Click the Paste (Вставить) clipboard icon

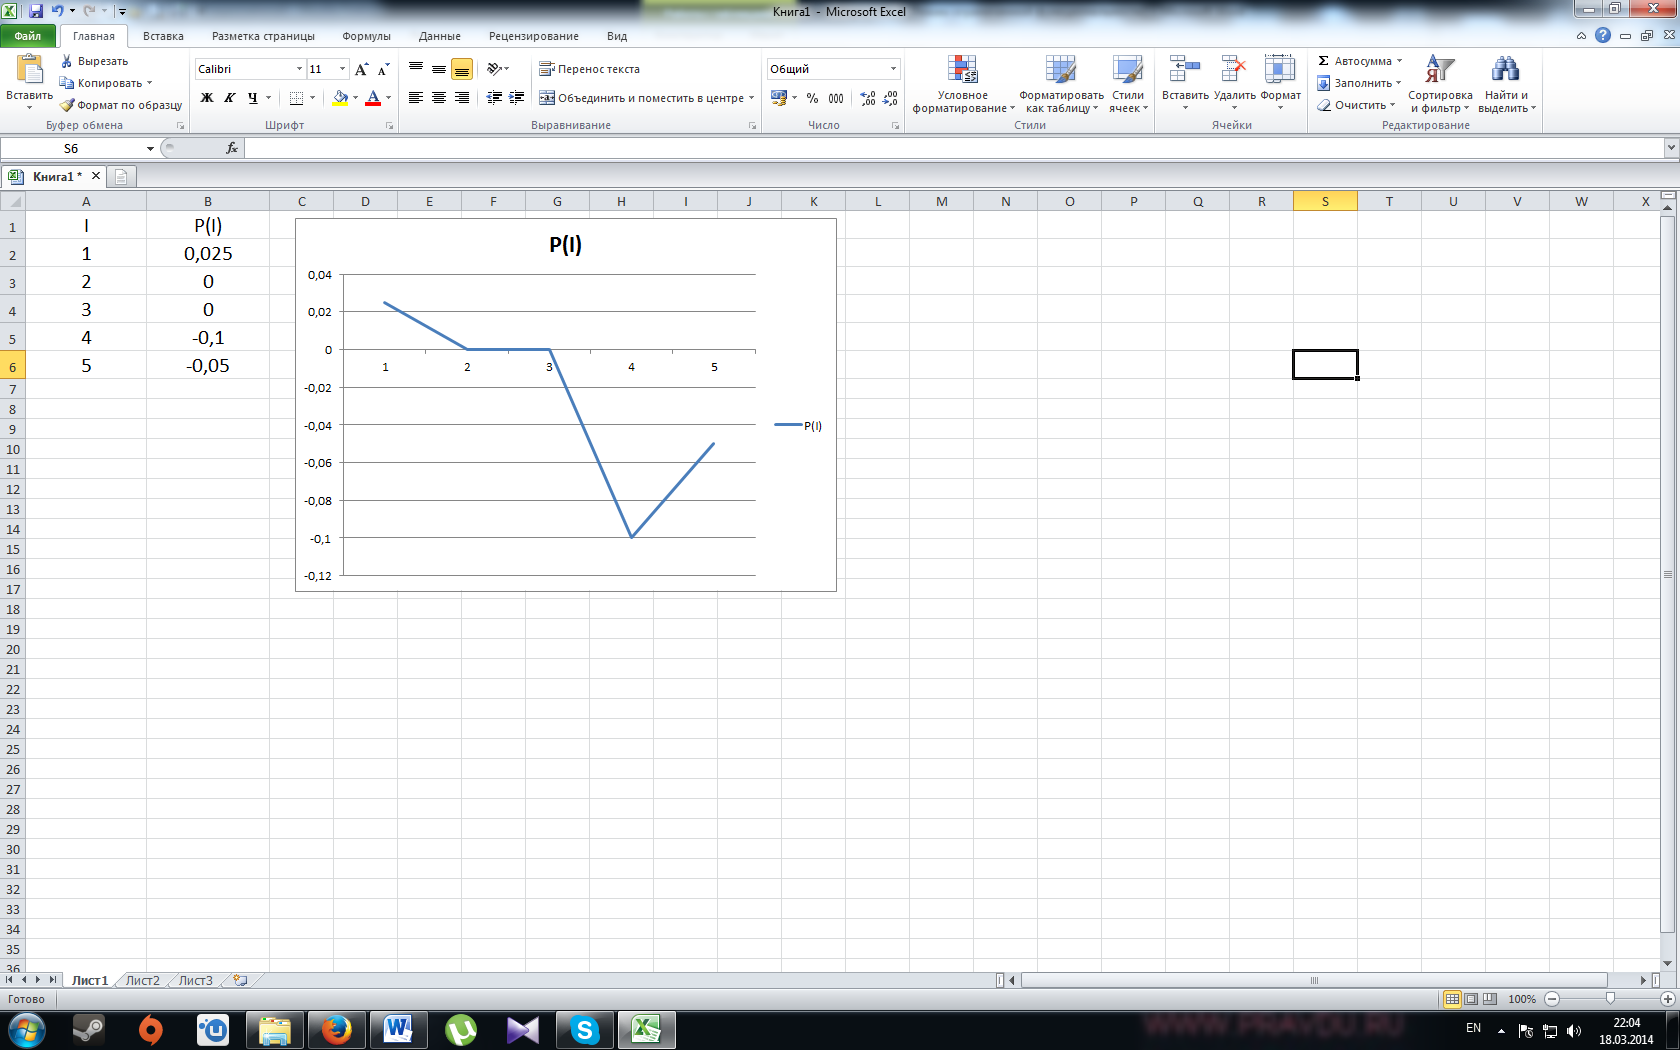[x=29, y=69]
